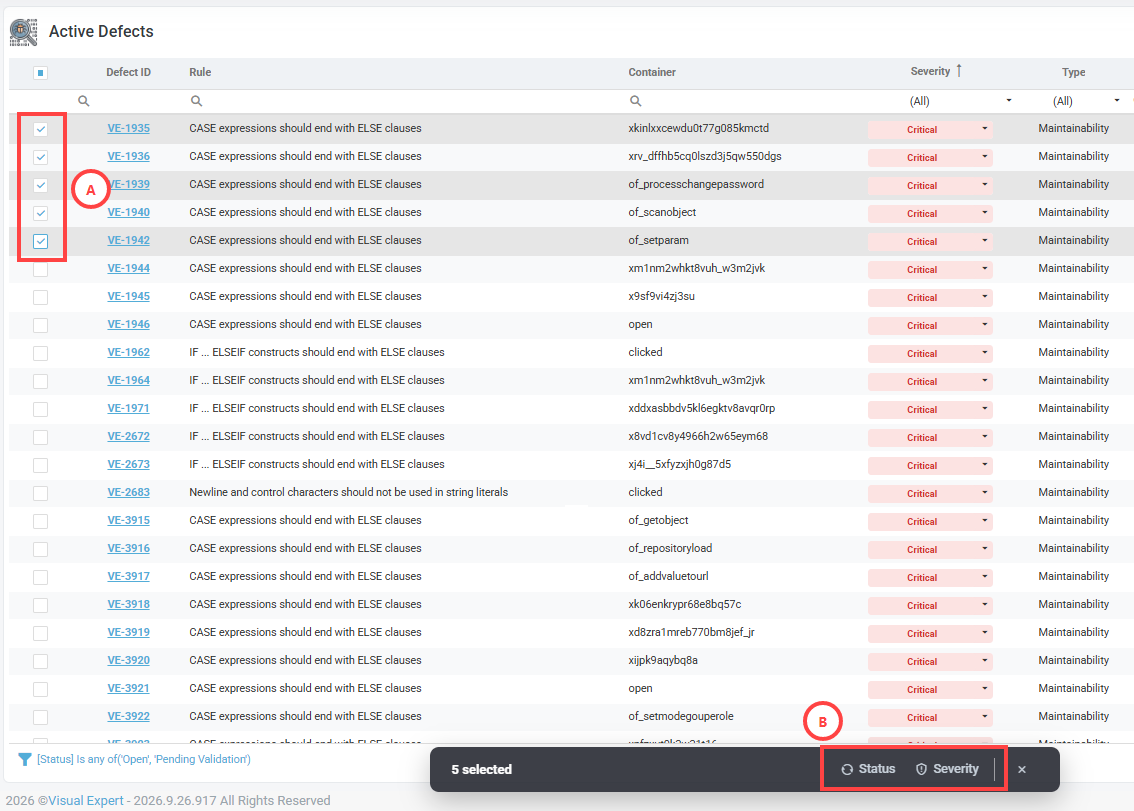Open defect VE-3922 link
Image resolution: width=1134 pixels, height=811 pixels.
tap(129, 717)
